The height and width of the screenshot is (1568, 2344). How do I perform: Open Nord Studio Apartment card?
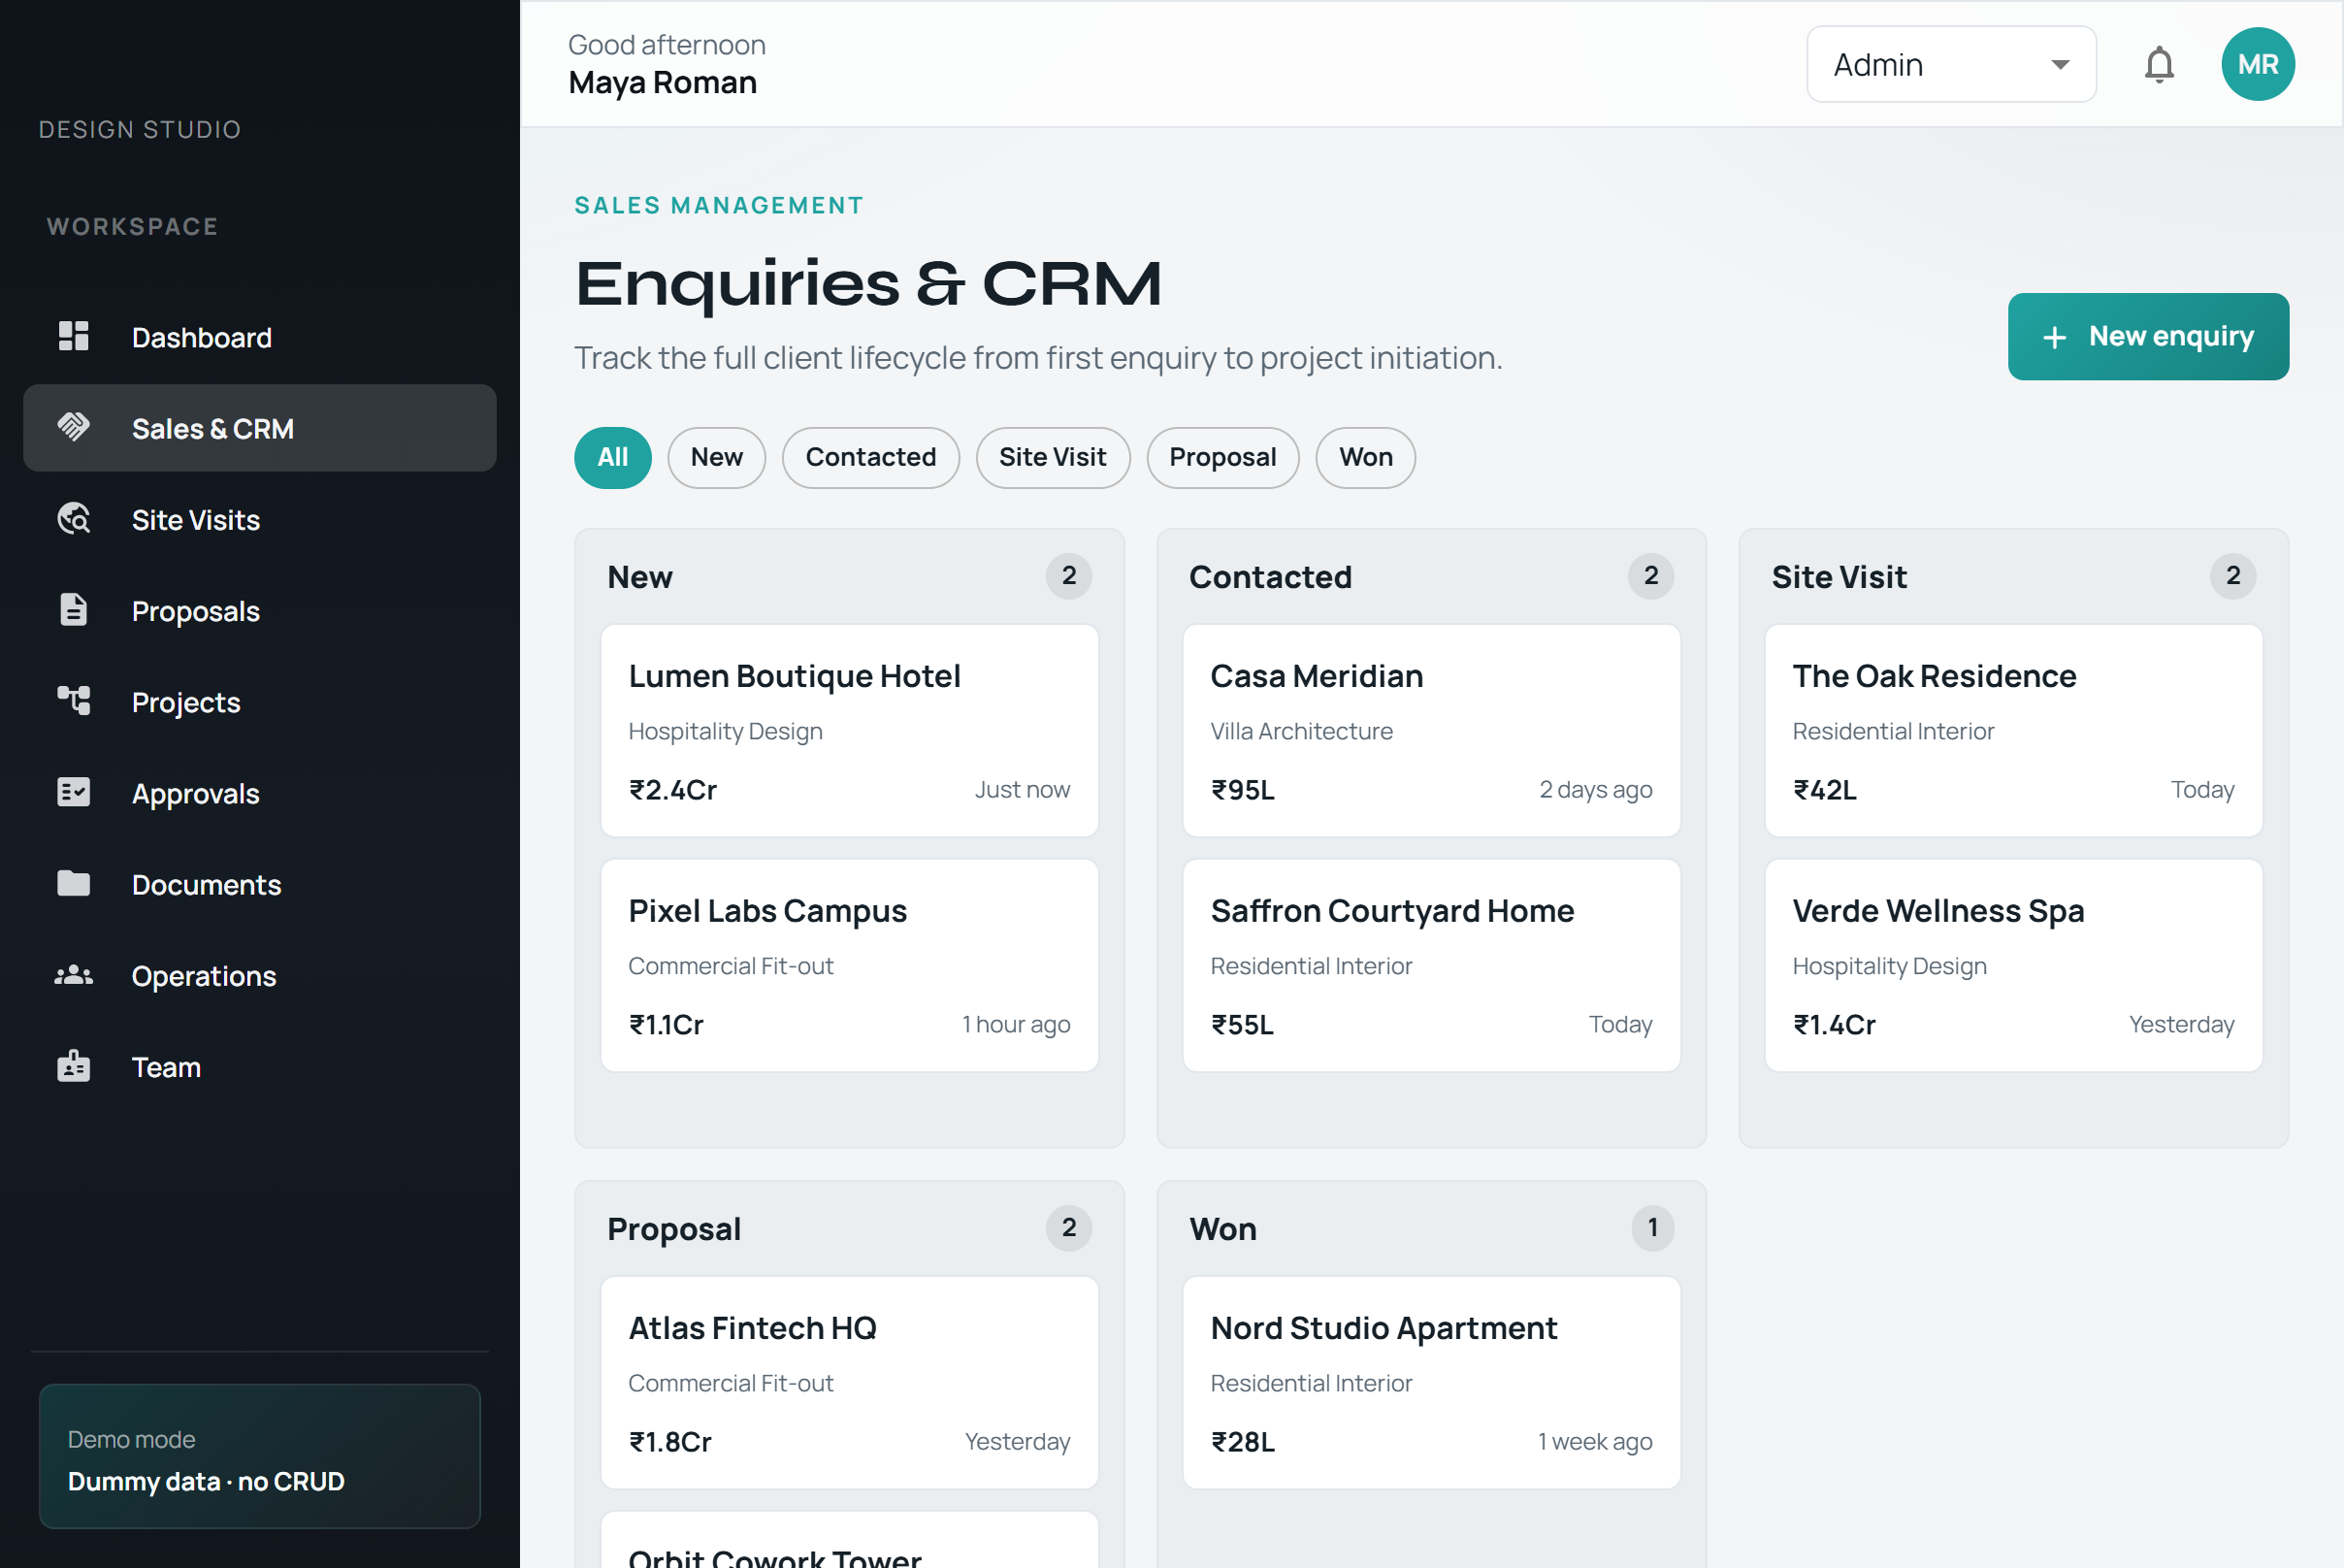point(1432,1383)
